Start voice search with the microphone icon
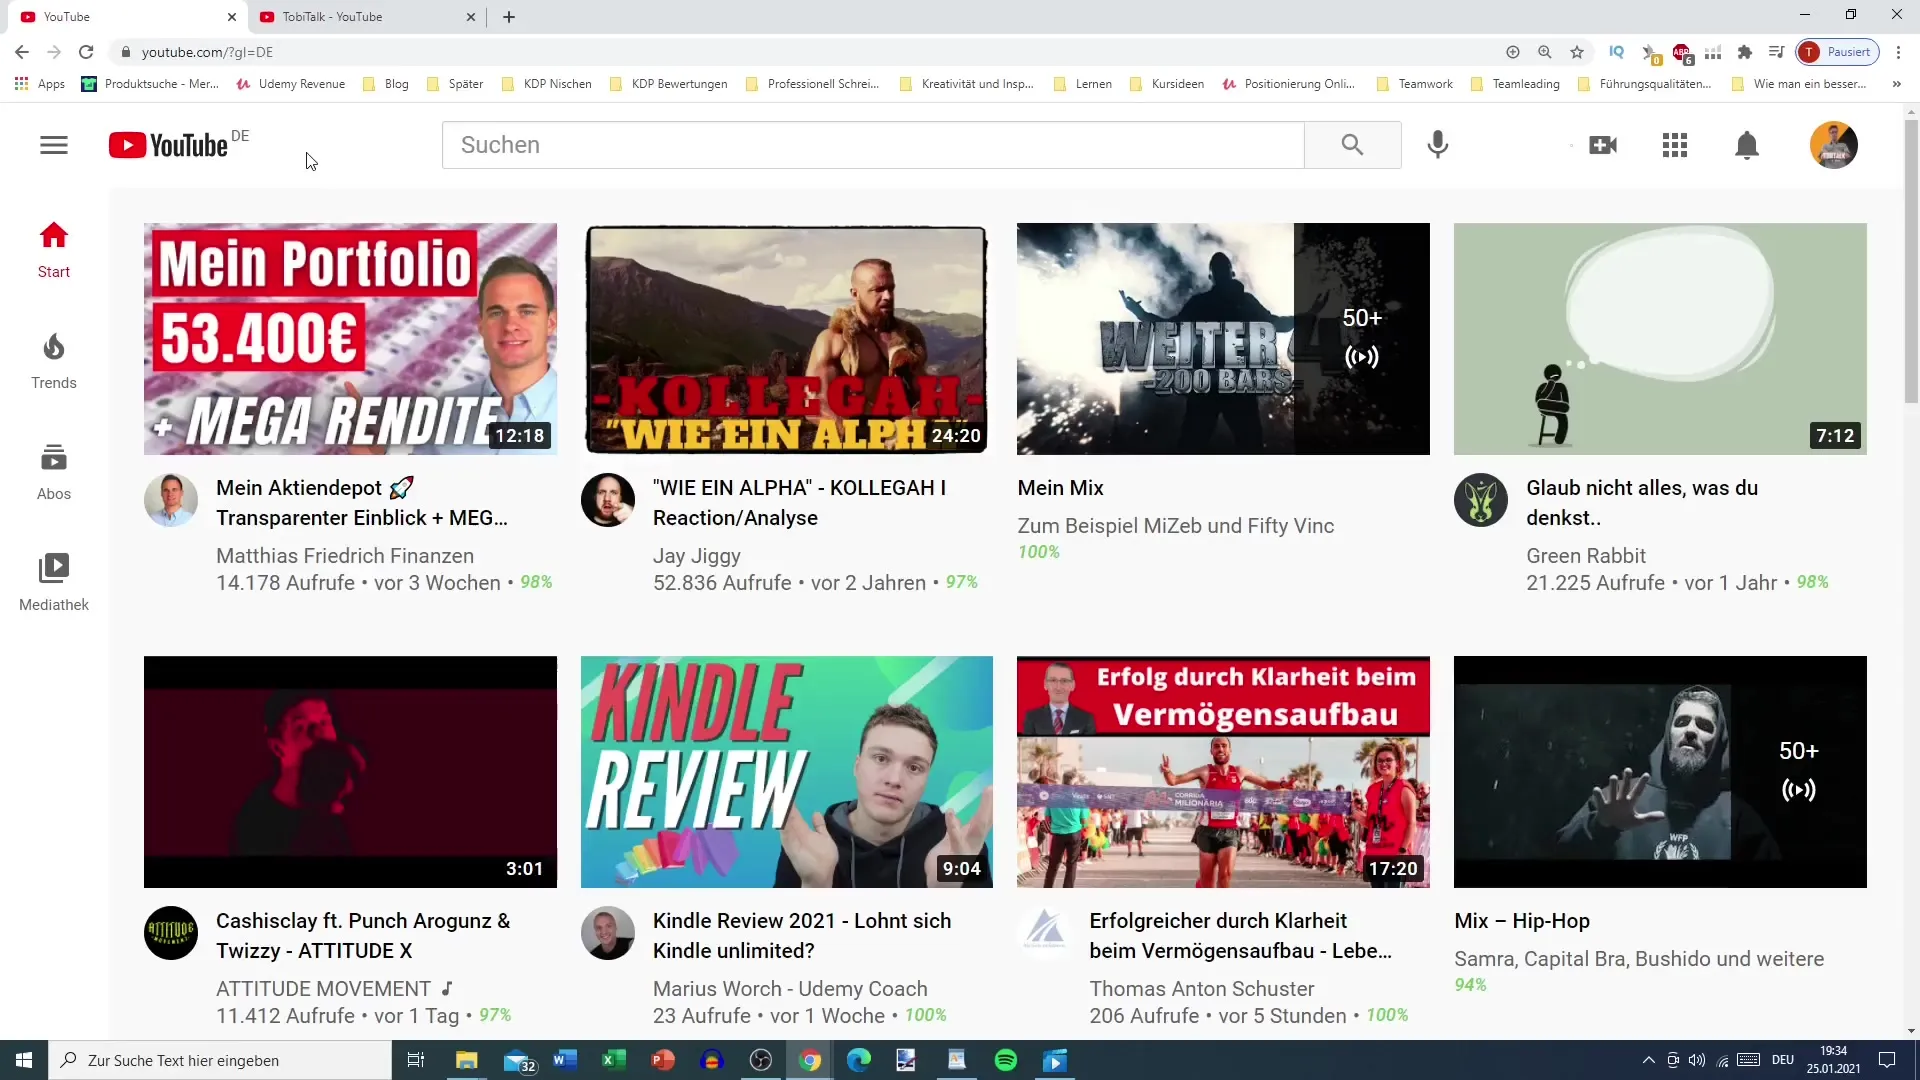Screen dimensions: 1920x1080 1437,145
